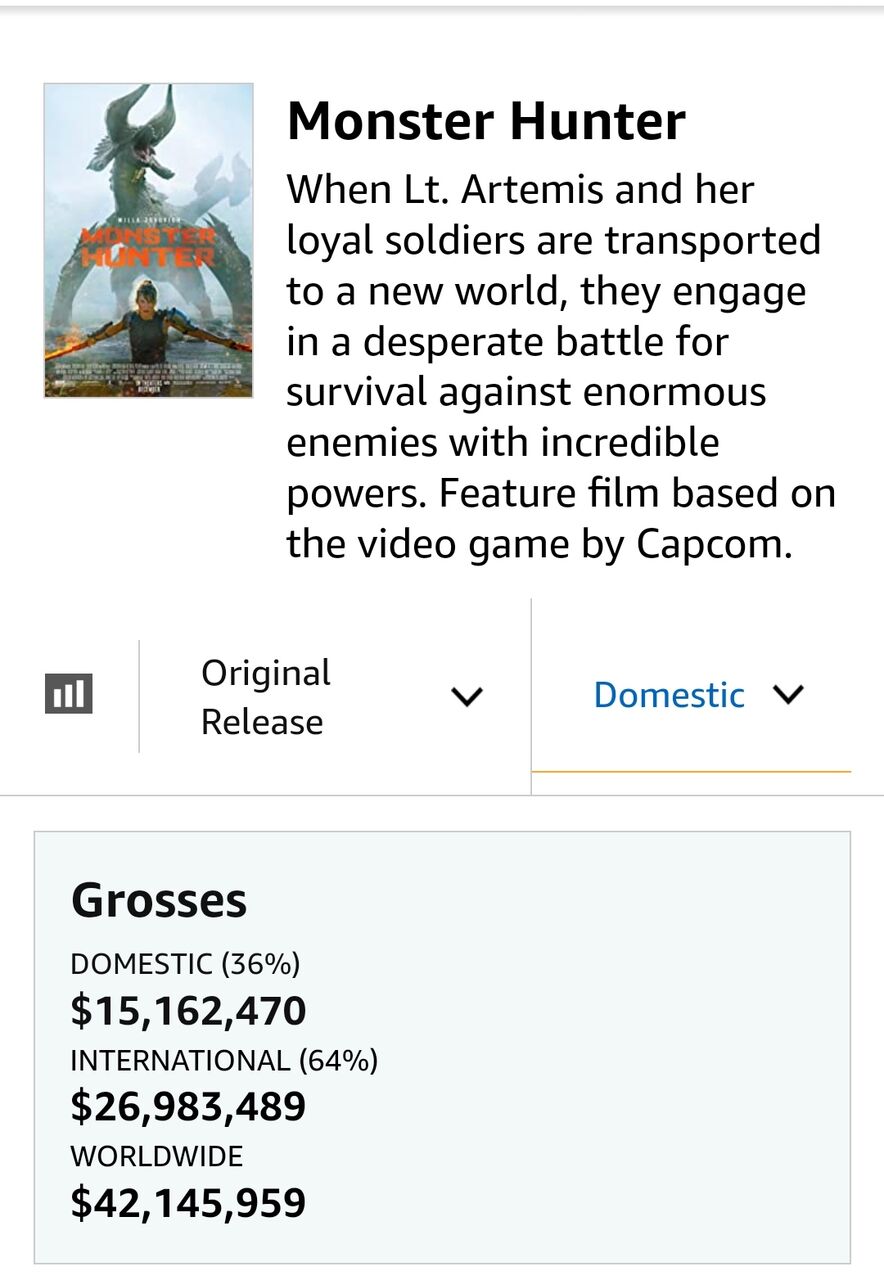Click the Grosses section heading
Viewport: 884px width, 1280px height.
(x=159, y=900)
